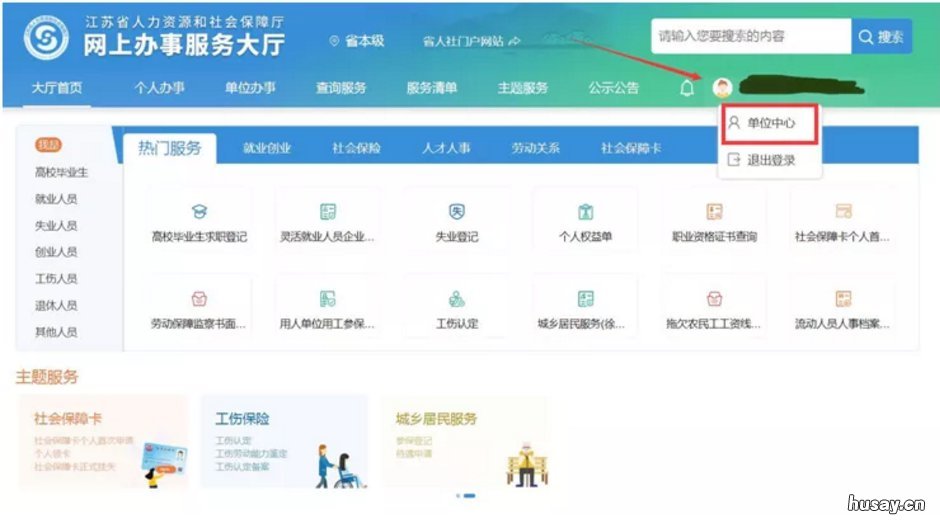This screenshot has height=521, width=940.
Task: Open the 查询服务 nav item
Action: [x=341, y=88]
